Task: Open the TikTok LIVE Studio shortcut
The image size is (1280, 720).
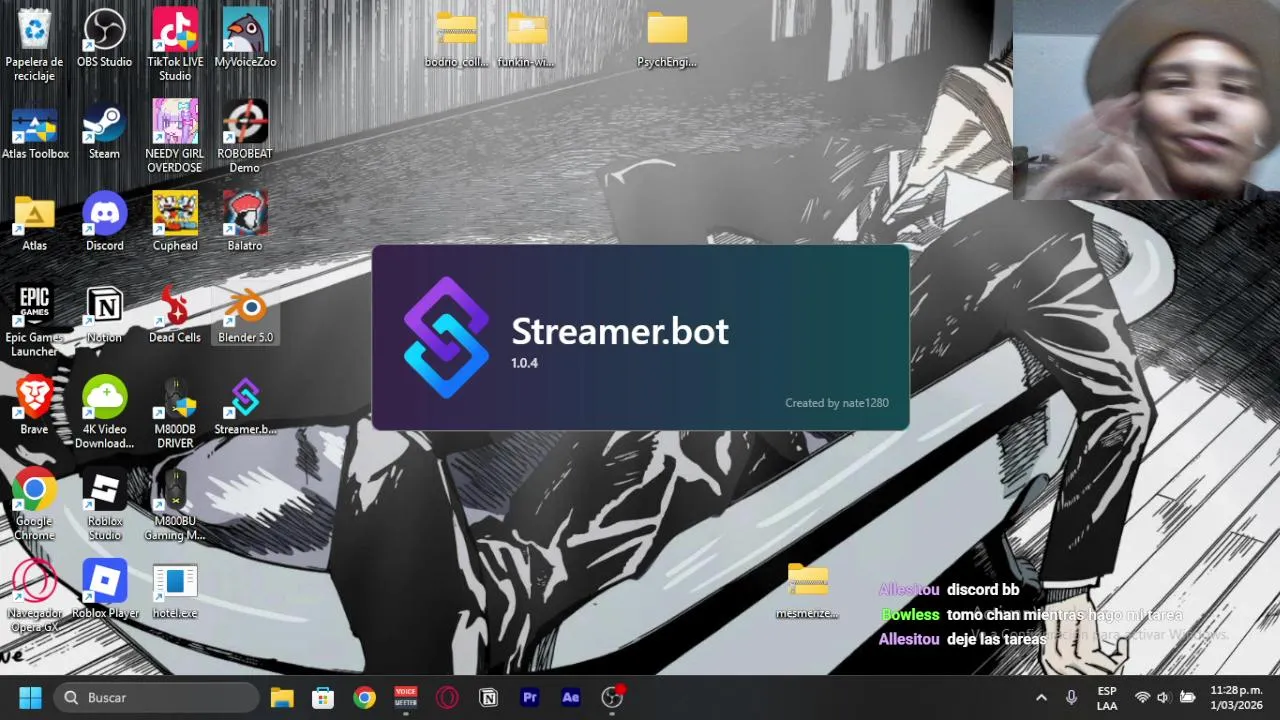Action: [175, 44]
